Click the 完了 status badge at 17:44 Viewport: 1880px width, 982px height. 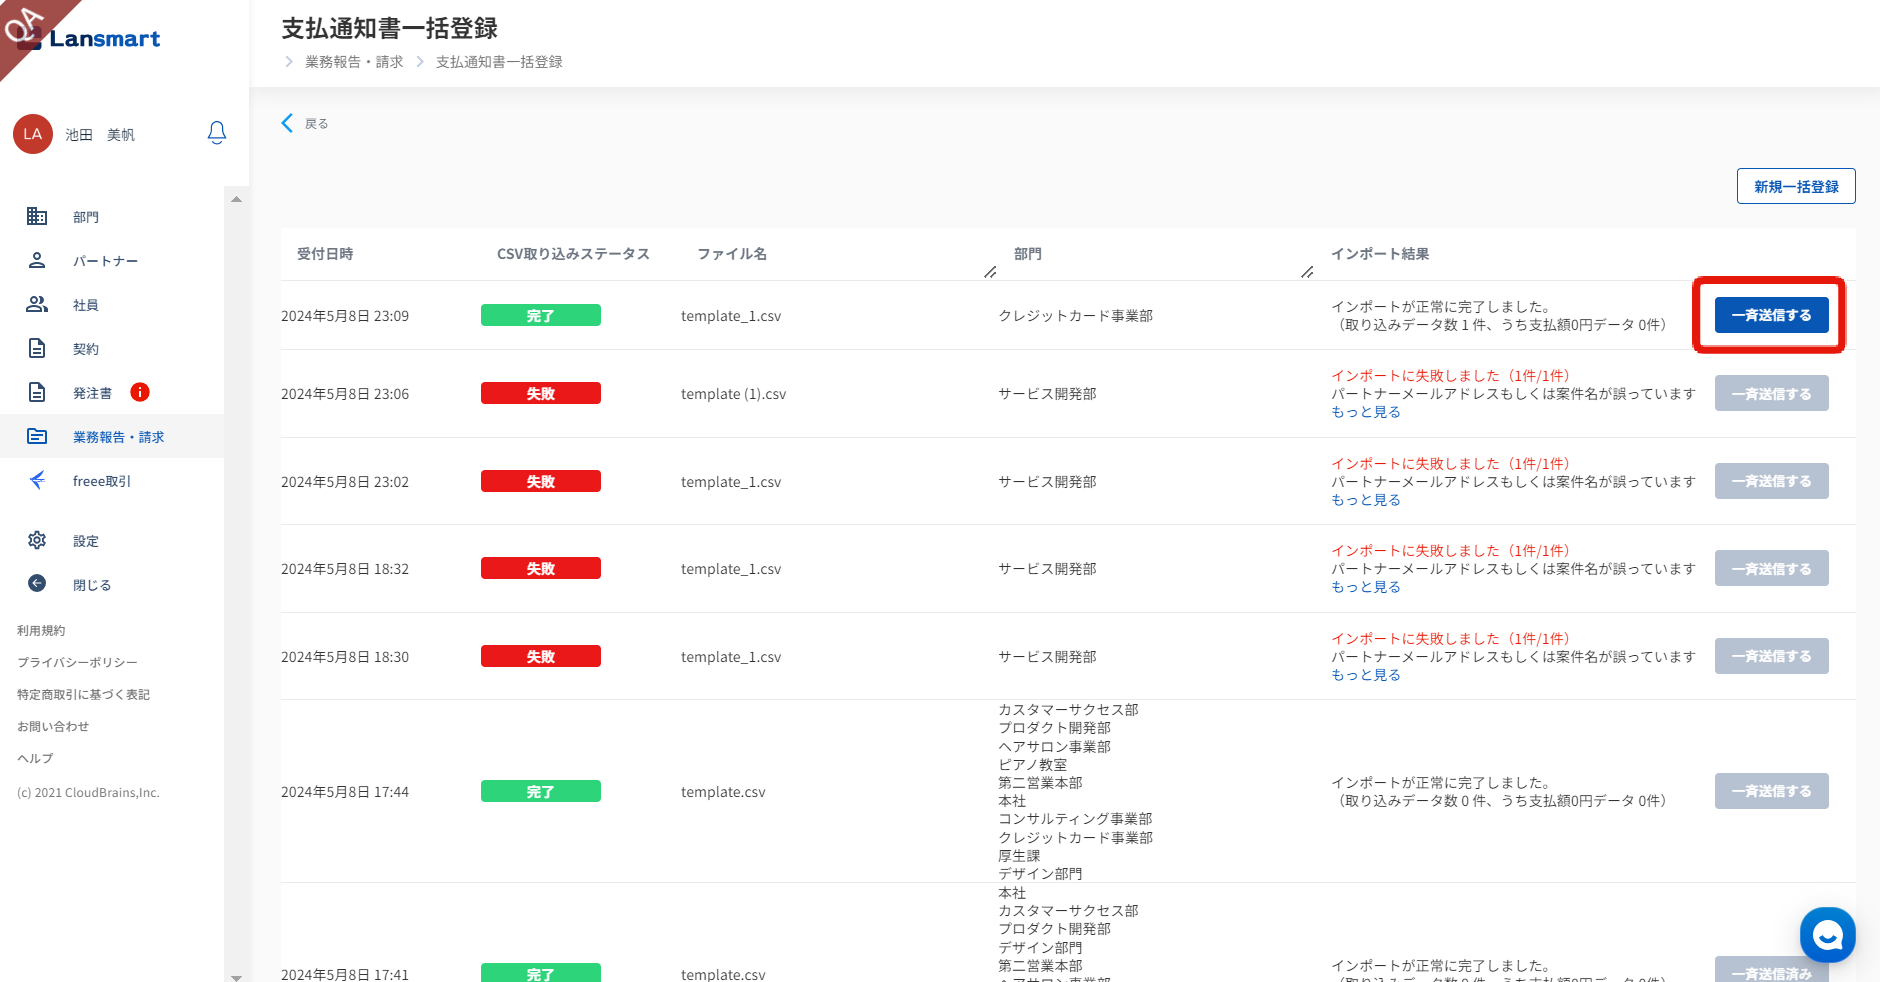coord(541,791)
